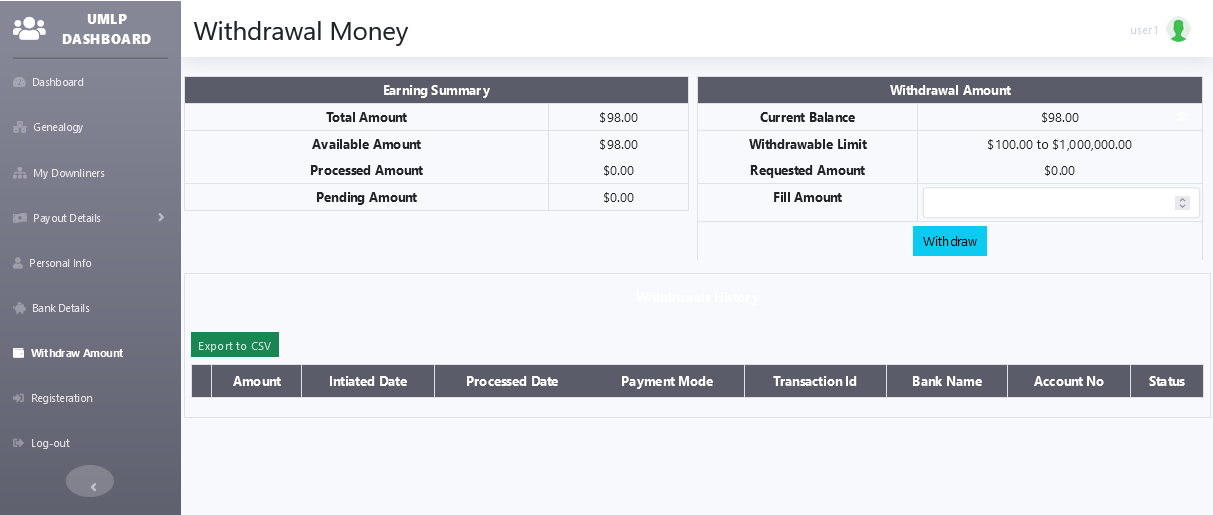This screenshot has height=515, width=1213.
Task: Click the Status column header
Action: coord(1166,381)
